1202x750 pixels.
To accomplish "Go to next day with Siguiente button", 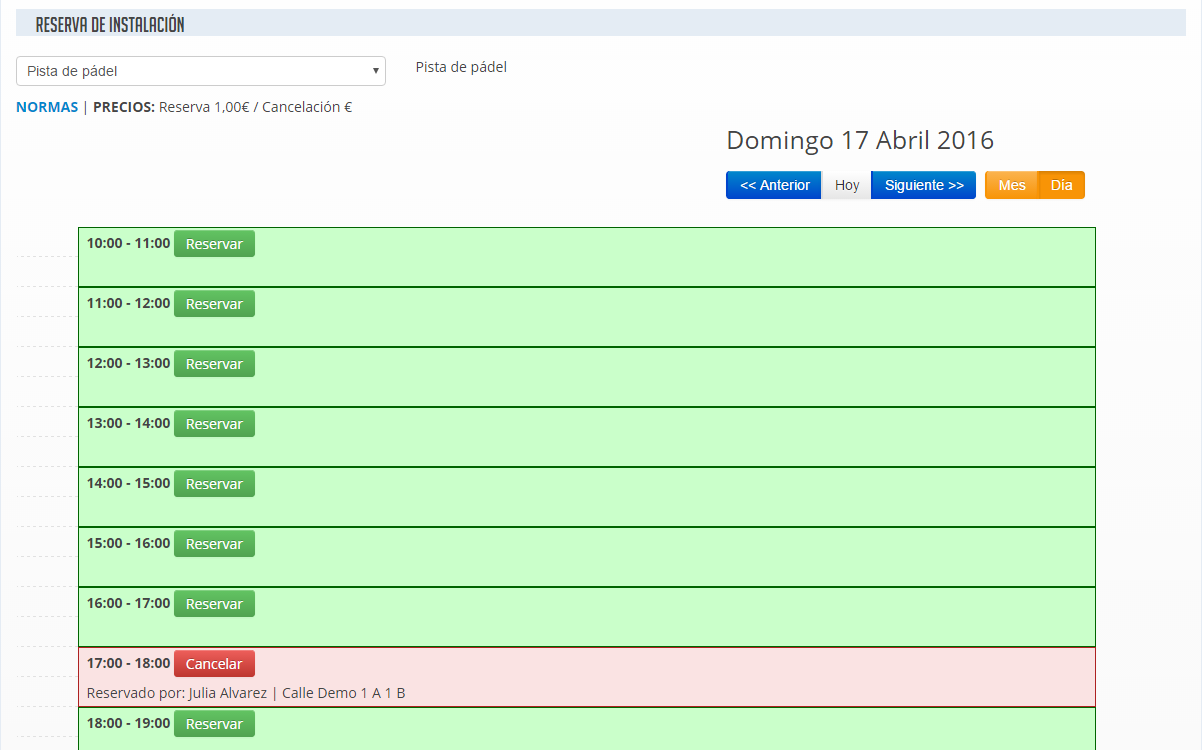I will 923,185.
